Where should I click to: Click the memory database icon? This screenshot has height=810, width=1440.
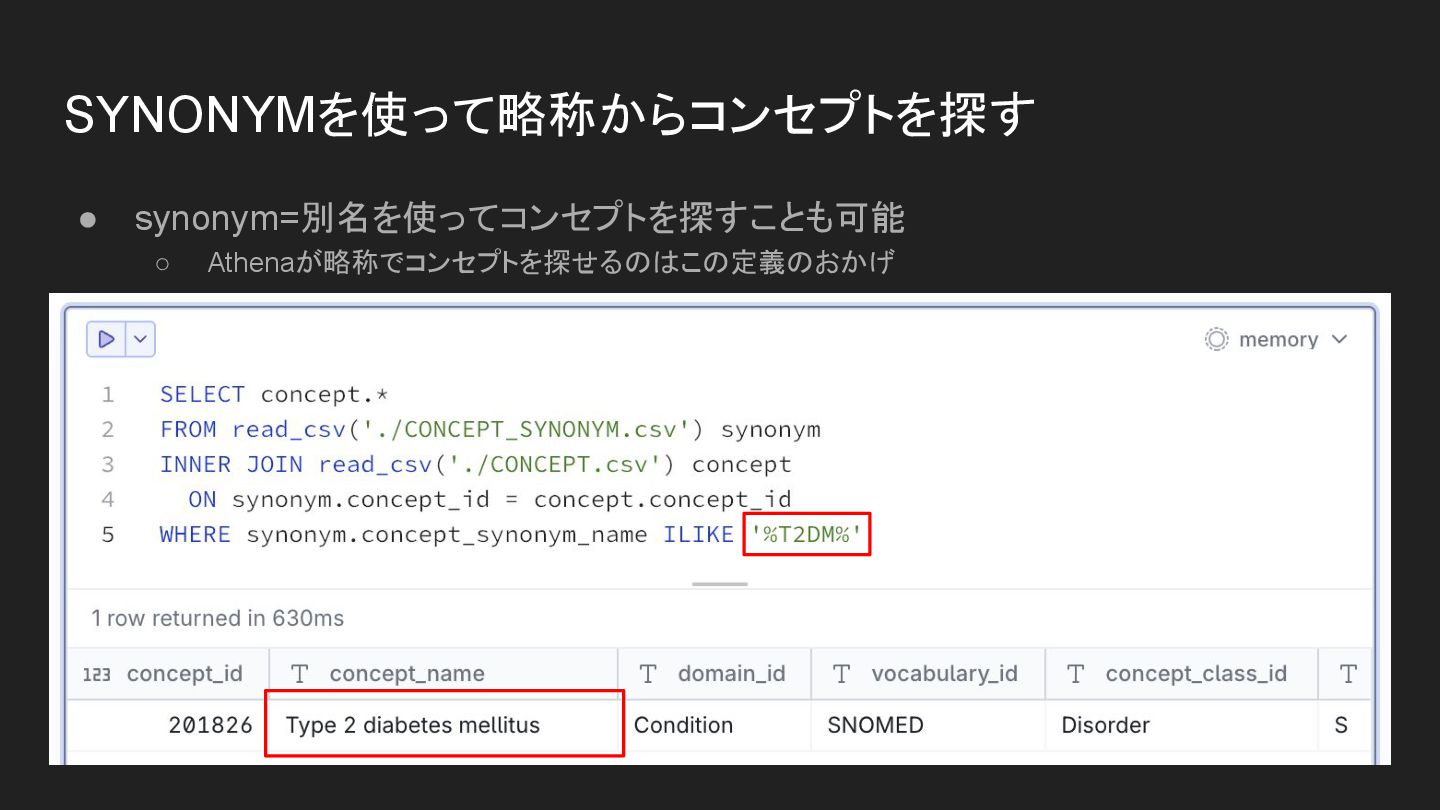[x=1216, y=340]
